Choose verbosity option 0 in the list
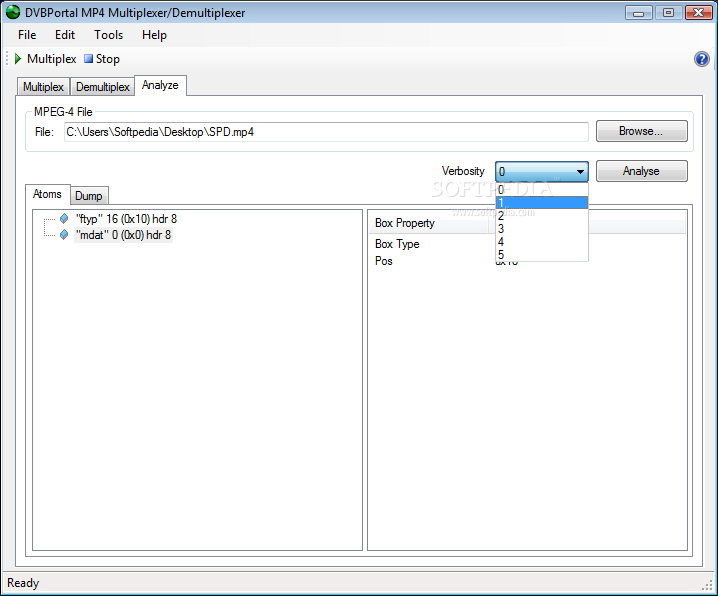This screenshot has height=596, width=718. click(x=542, y=190)
